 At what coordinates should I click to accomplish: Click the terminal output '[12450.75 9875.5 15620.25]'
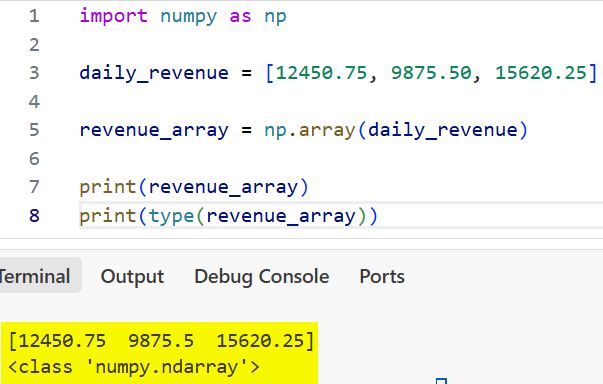coord(162,341)
